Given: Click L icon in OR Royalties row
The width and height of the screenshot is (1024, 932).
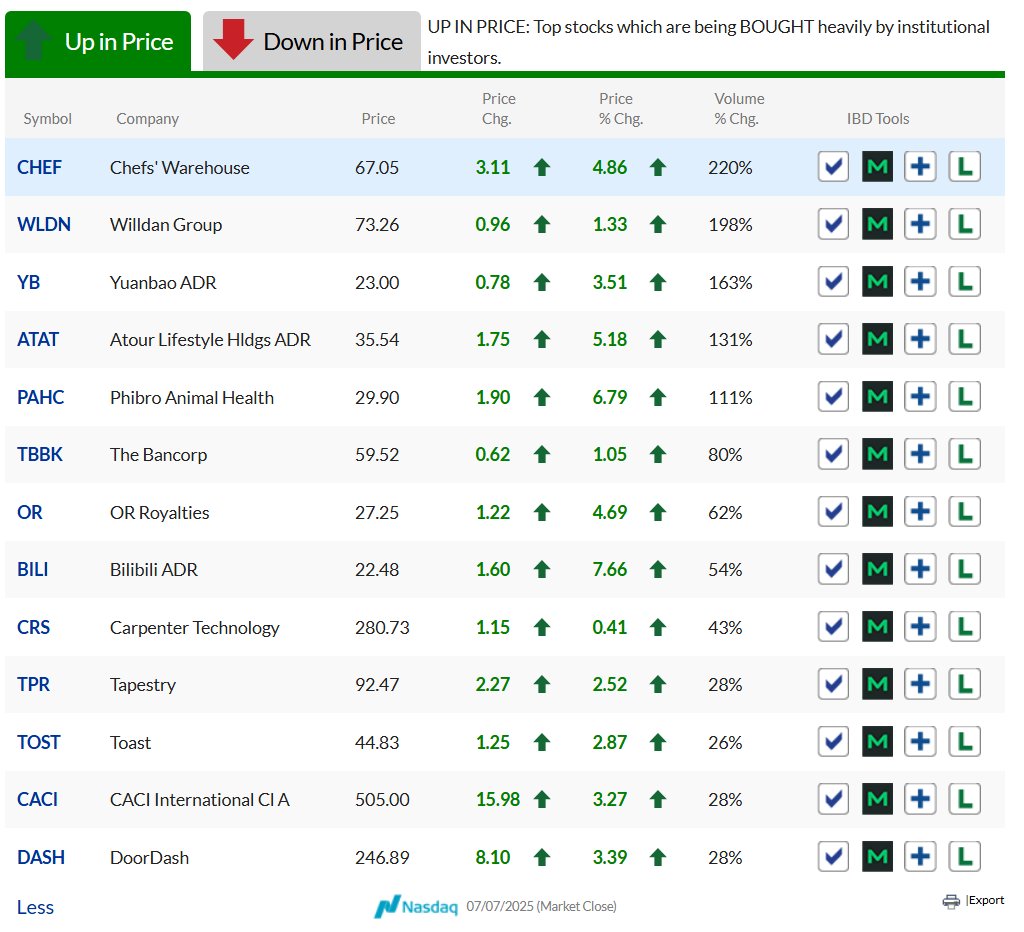Looking at the screenshot, I should pyautogui.click(x=964, y=512).
